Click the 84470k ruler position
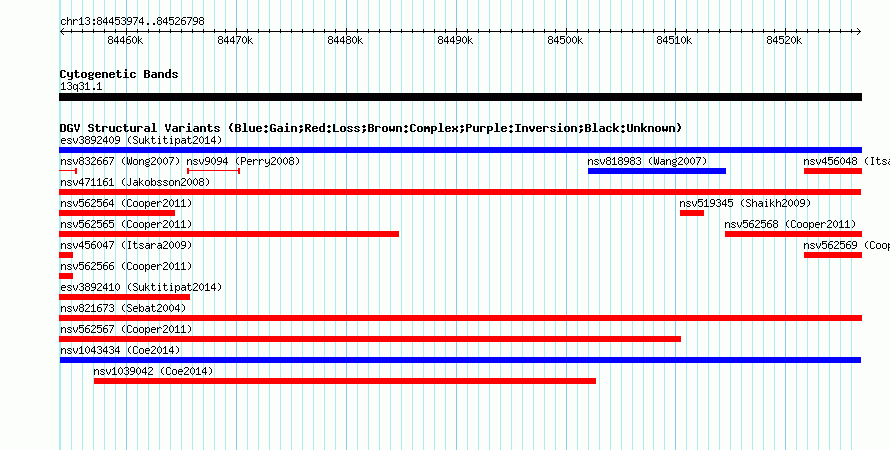Image resolution: width=890 pixels, height=450 pixels. tap(235, 40)
